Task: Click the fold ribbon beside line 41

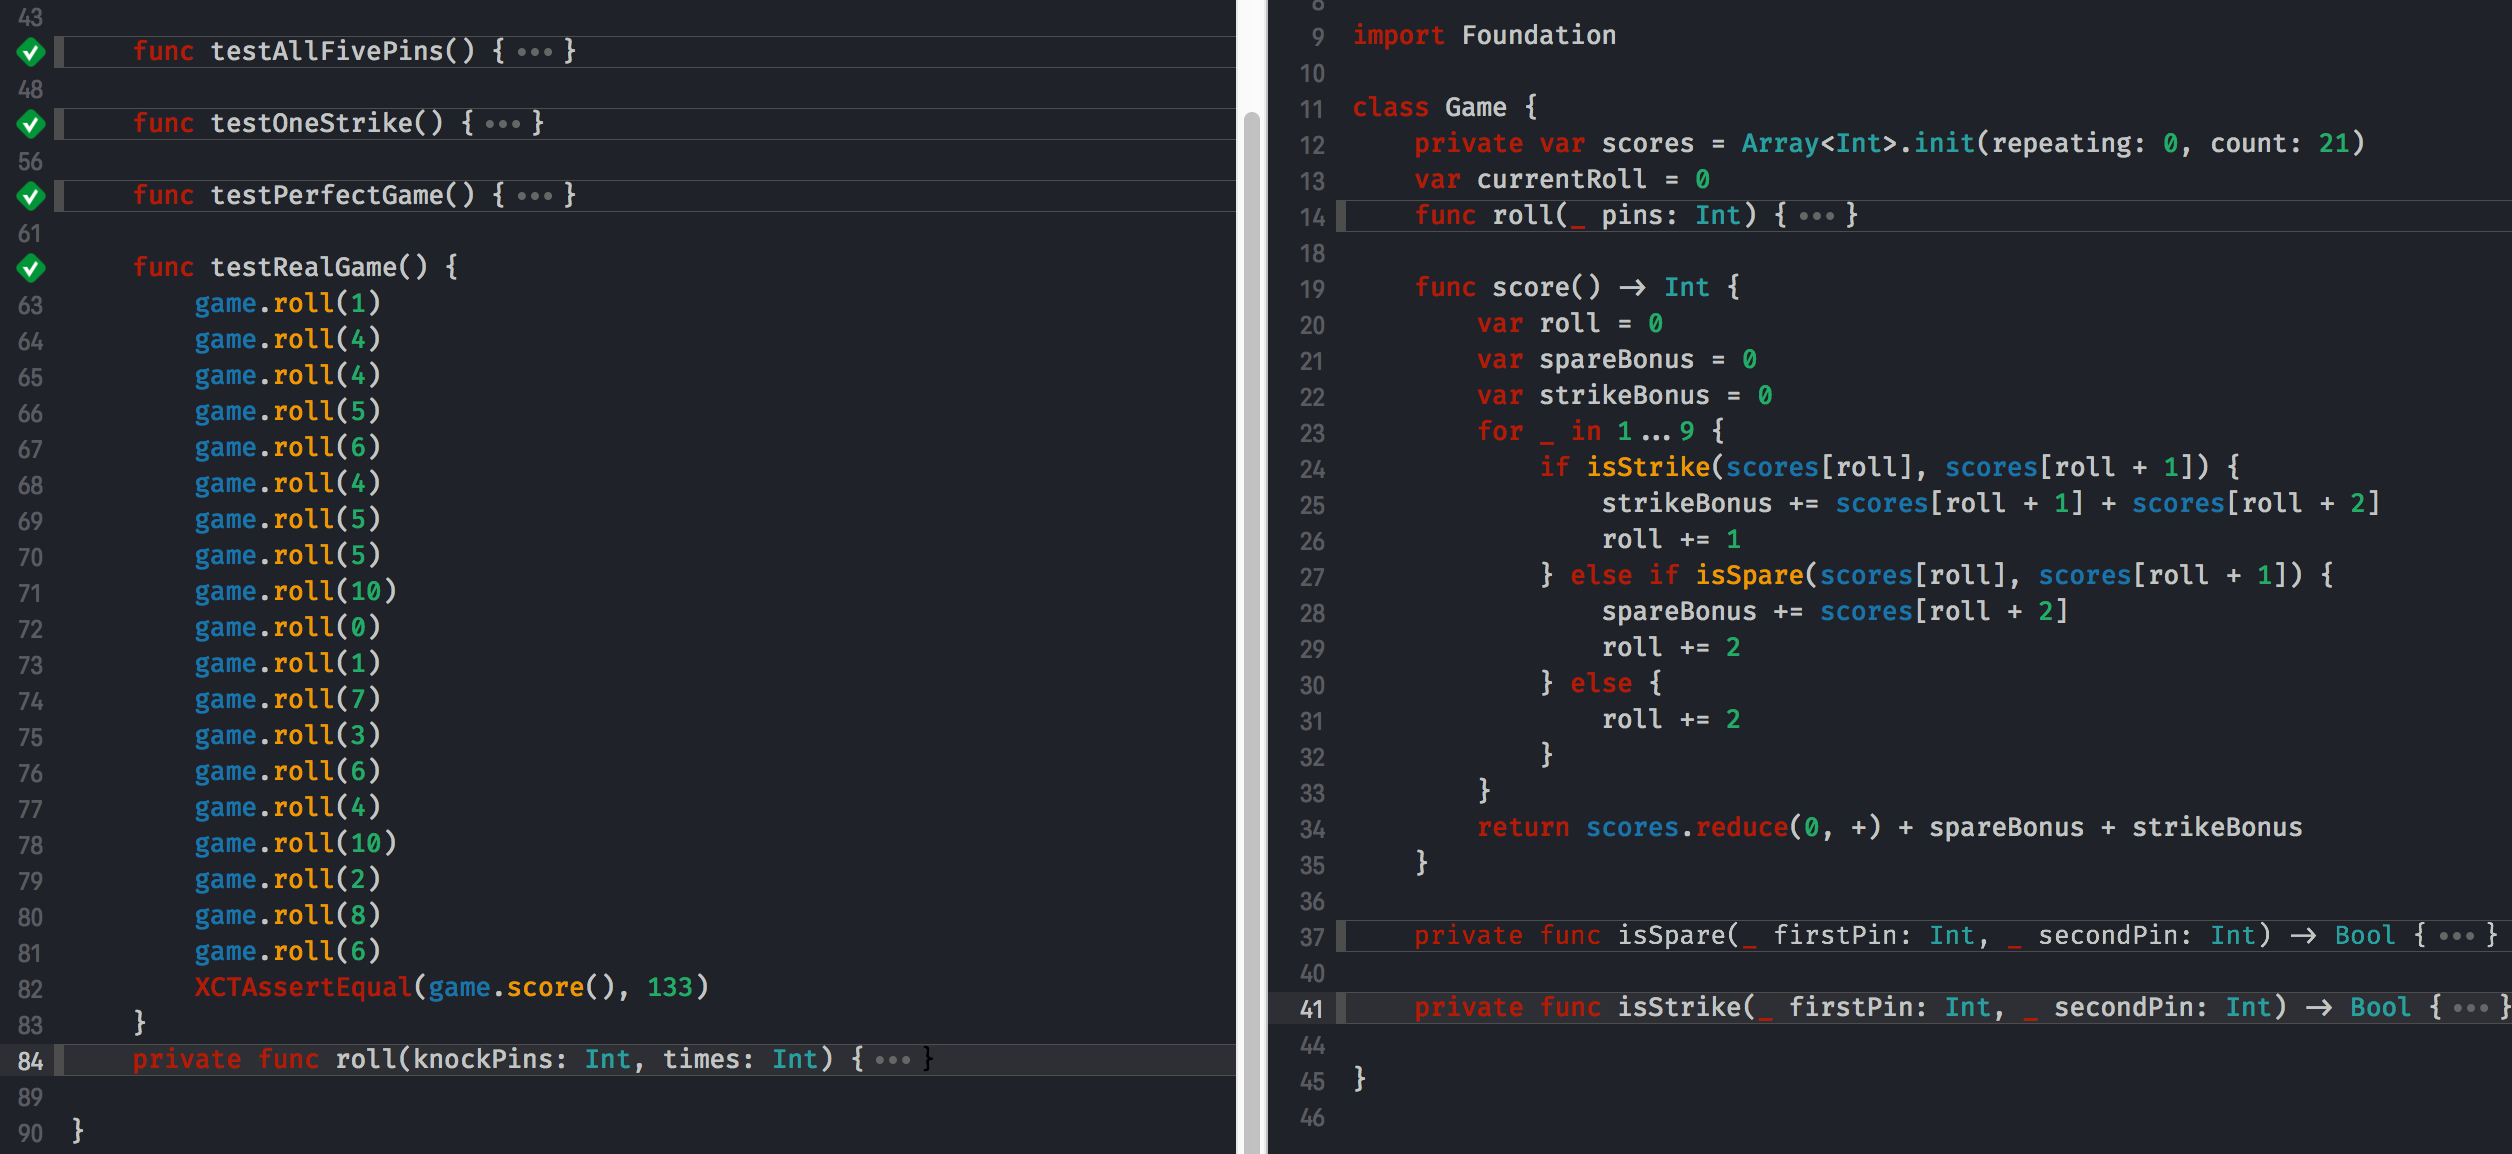Action: click(1342, 1008)
